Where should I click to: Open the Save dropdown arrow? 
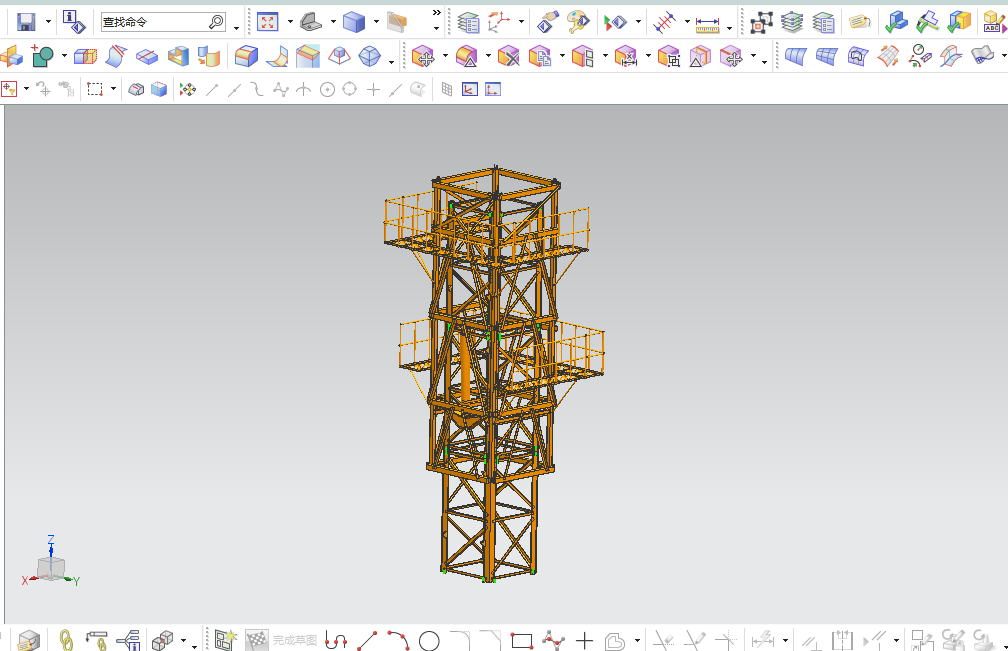point(48,22)
